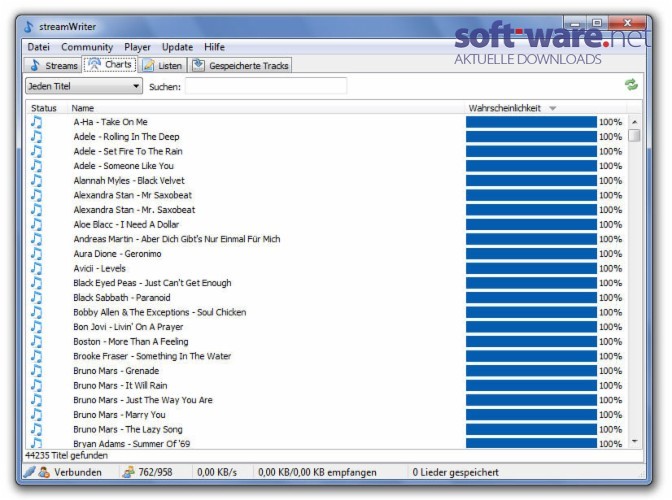Click the note icon beside Avicii - Levels
The image size is (672, 500).
(36, 268)
